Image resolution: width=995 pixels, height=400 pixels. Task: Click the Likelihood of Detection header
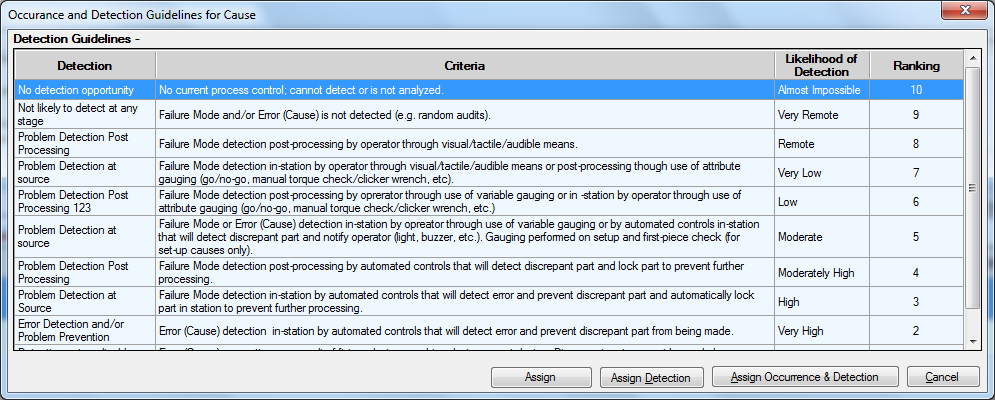click(820, 66)
